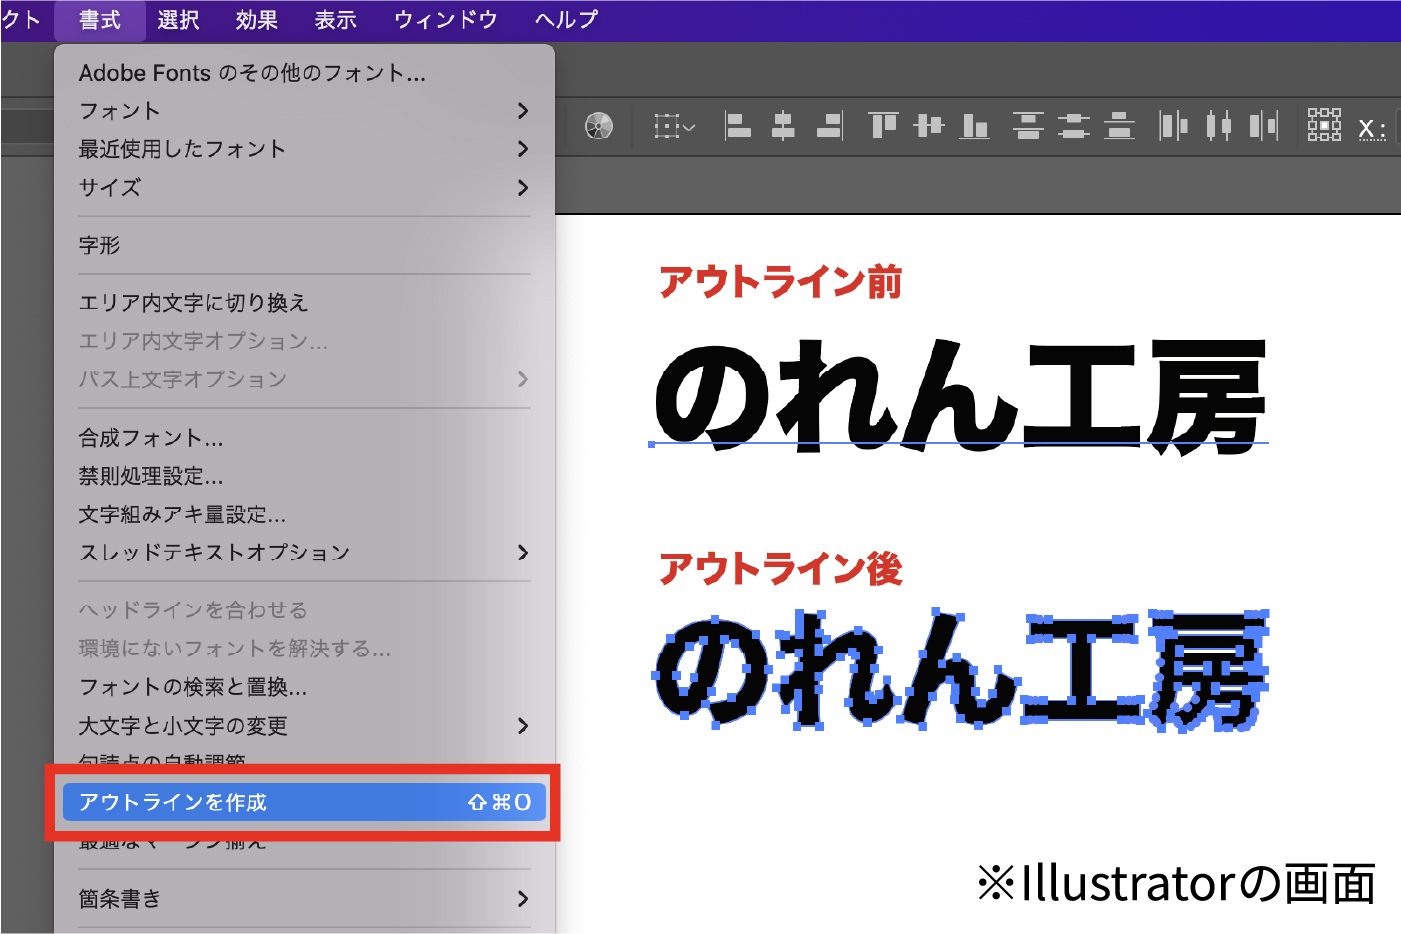The width and height of the screenshot is (1401, 934).
Task: Click Vertical Align Center icon
Action: click(x=929, y=126)
